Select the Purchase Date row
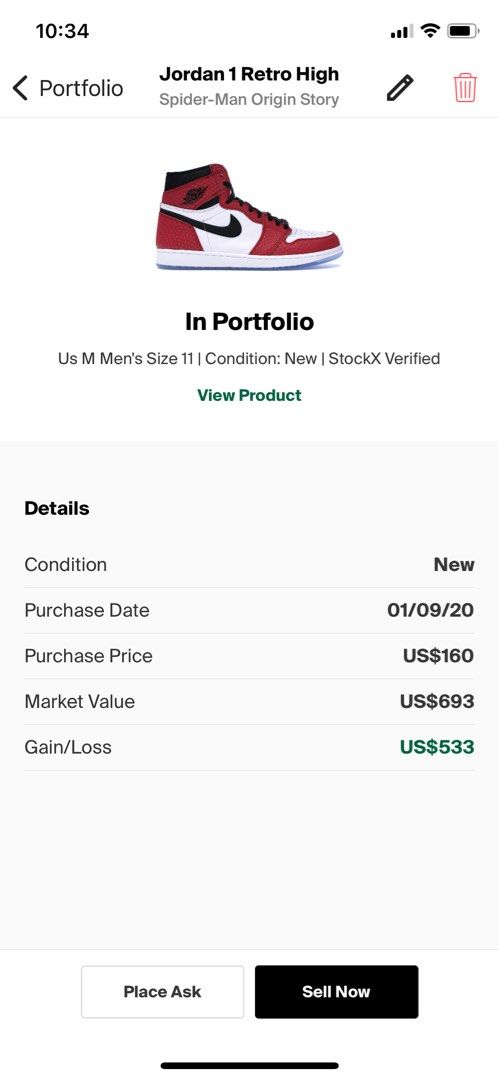This screenshot has height=1080, width=499. click(x=250, y=610)
